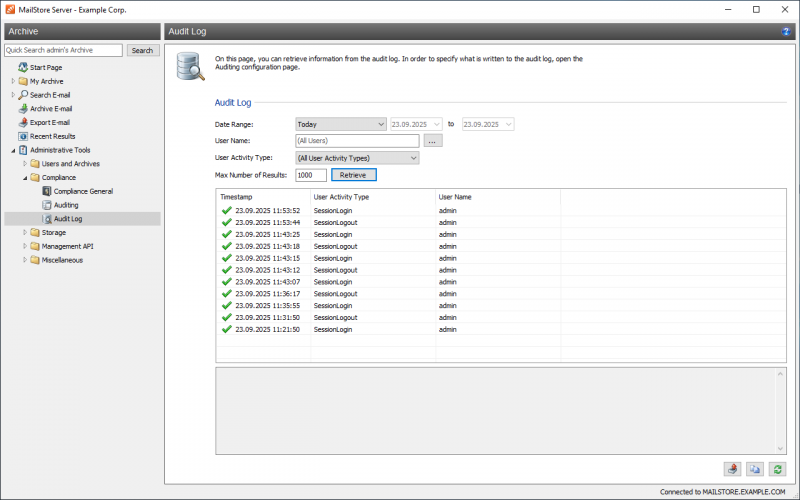The height and width of the screenshot is (500, 800).
Task: Open Recent Results in the sidebar
Action: [52, 136]
